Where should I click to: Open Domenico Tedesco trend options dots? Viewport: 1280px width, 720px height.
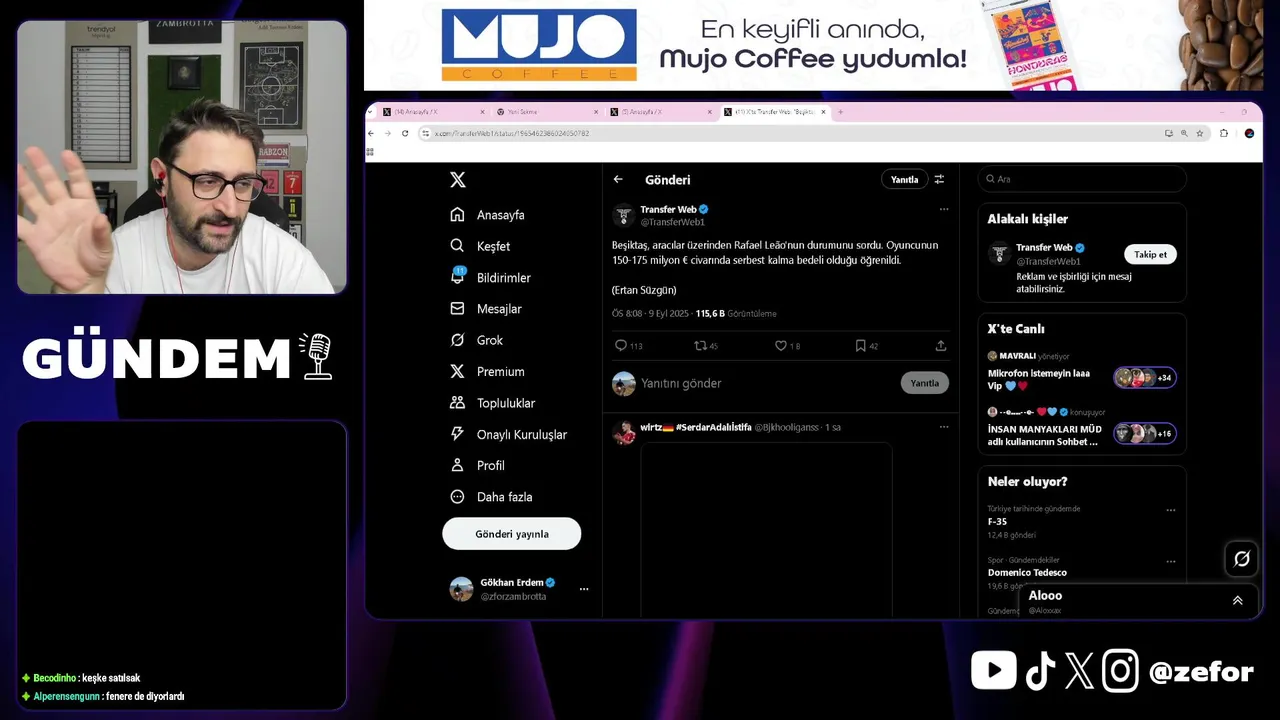1171,561
